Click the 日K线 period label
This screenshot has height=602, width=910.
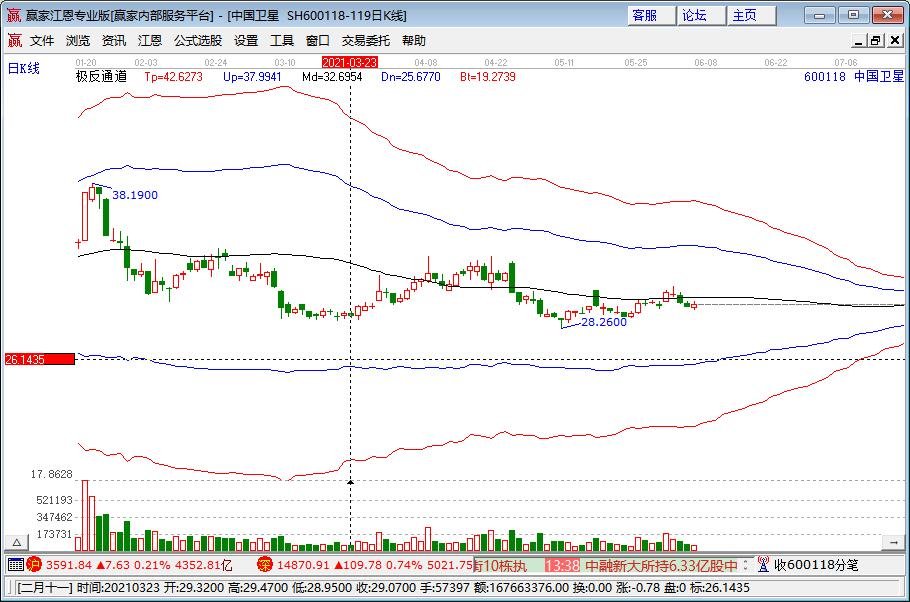(x=24, y=69)
